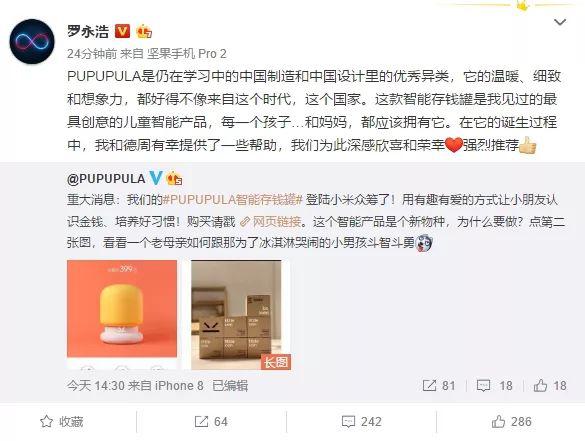Repost this post via the 64 share button
The image size is (585, 441).
[211, 422]
